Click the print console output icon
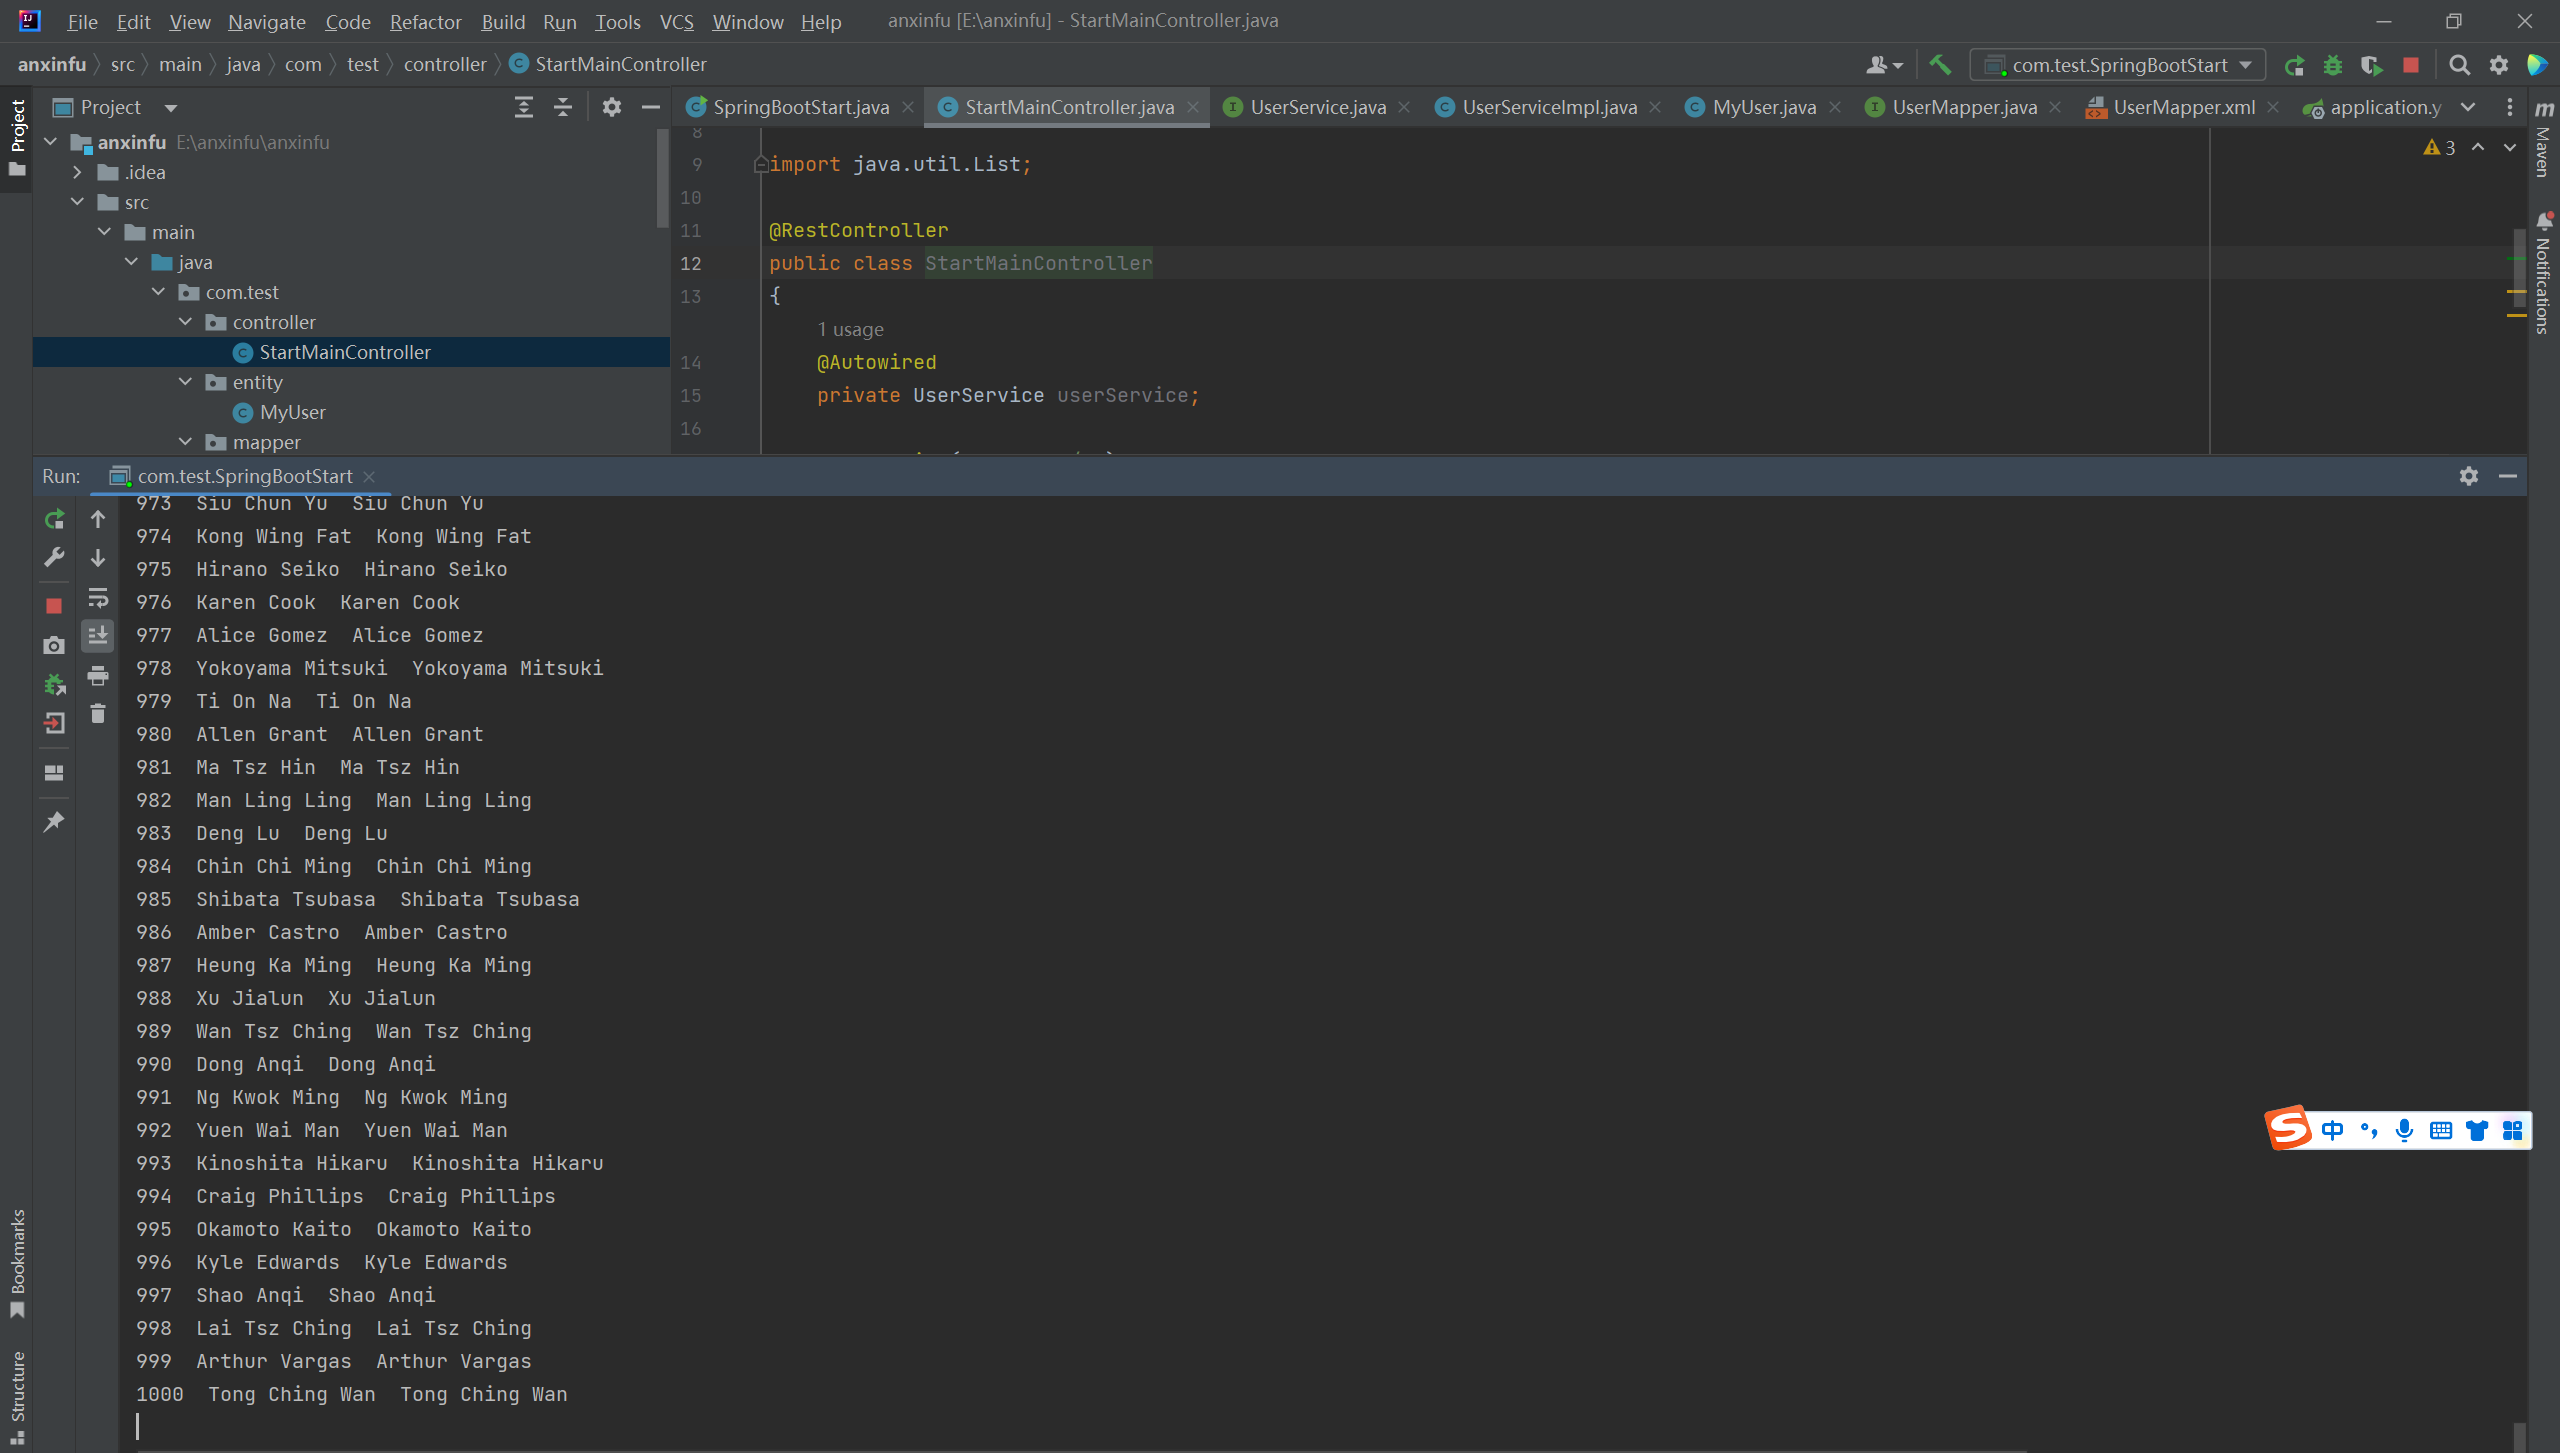The image size is (2560, 1453). coord(98,676)
